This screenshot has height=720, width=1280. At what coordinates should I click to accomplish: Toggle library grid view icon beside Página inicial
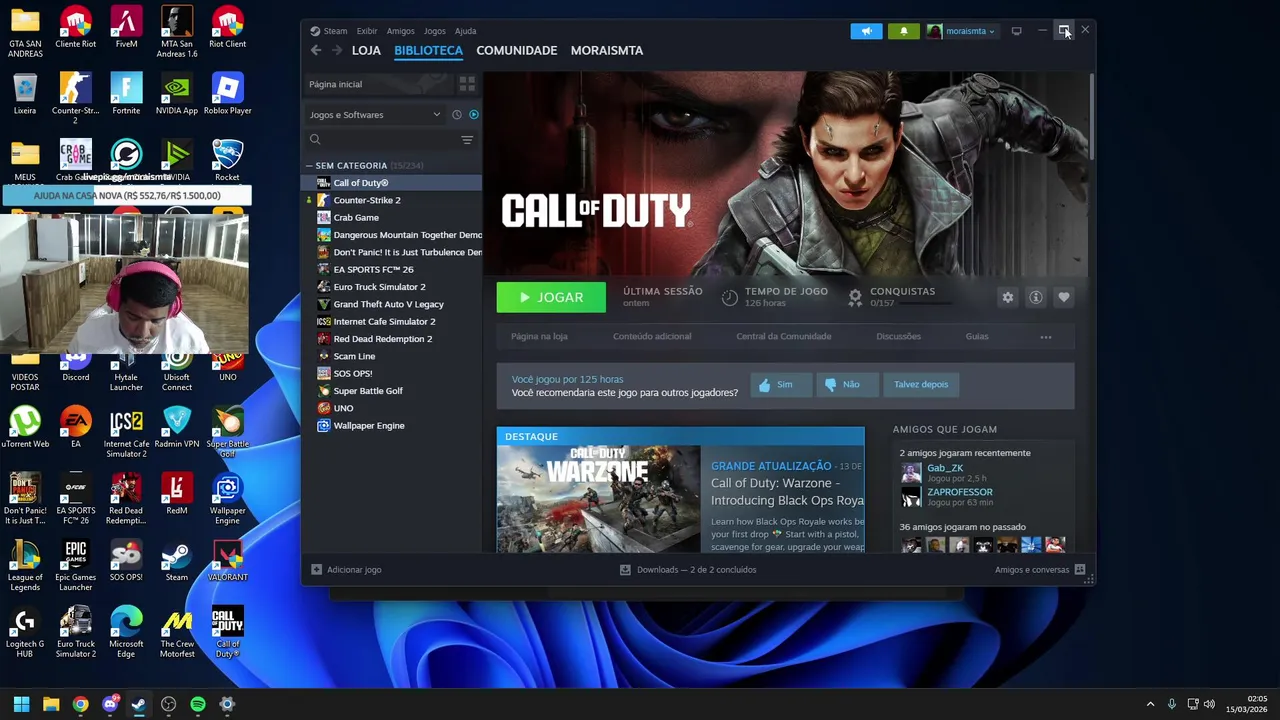pos(467,84)
